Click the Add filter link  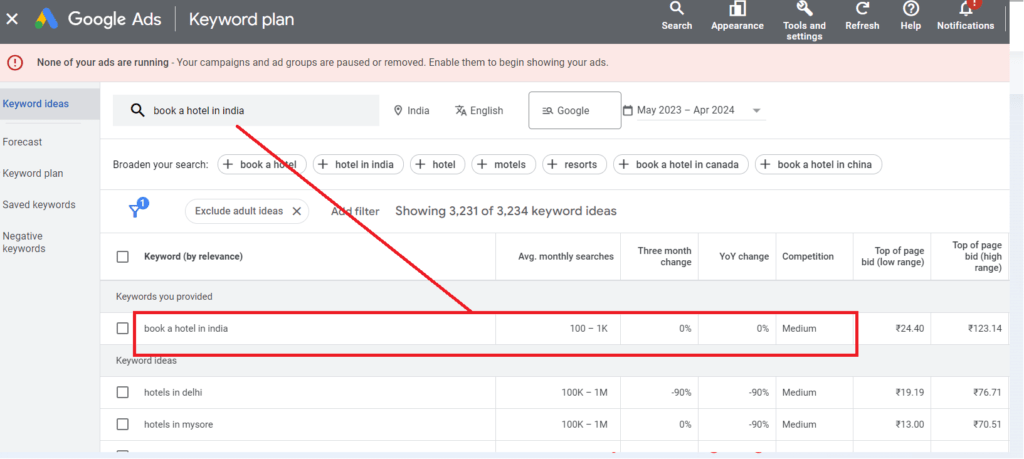point(355,211)
